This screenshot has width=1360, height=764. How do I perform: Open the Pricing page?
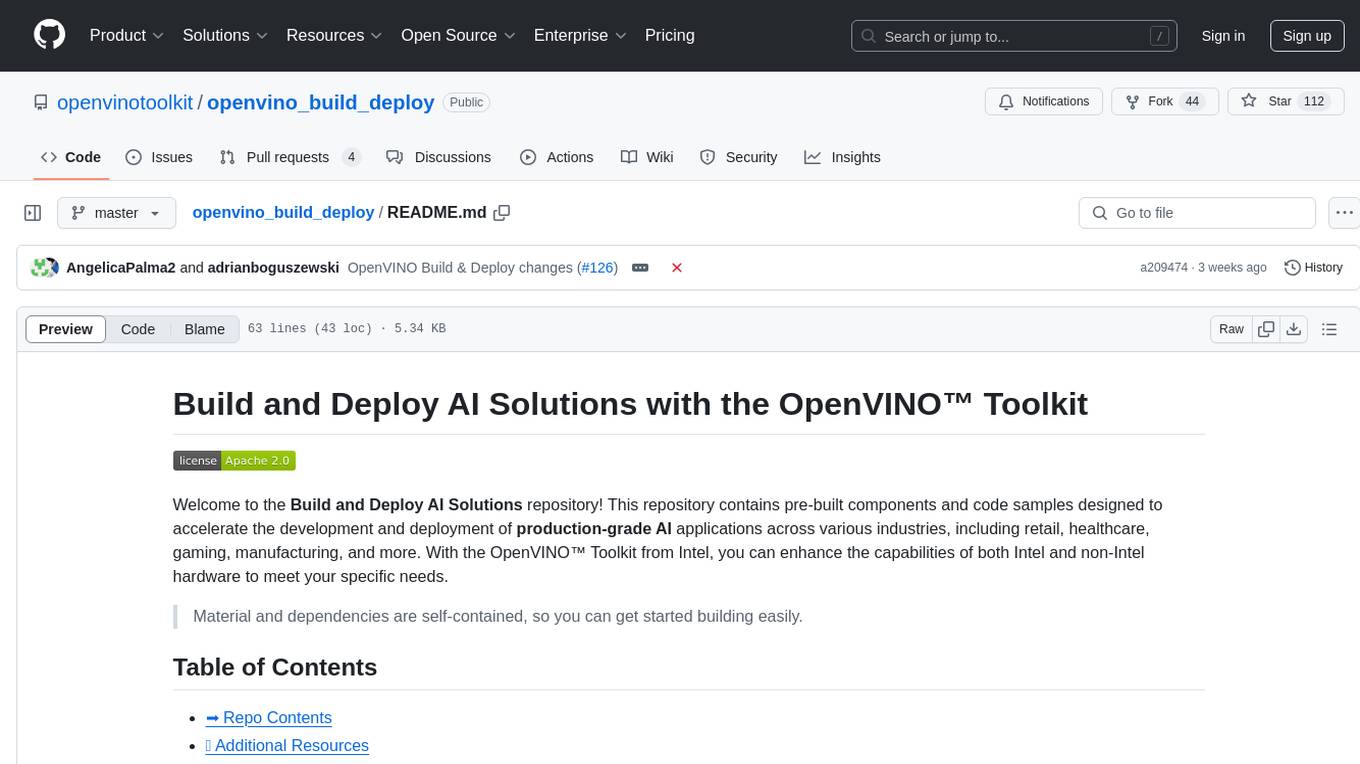click(x=670, y=35)
